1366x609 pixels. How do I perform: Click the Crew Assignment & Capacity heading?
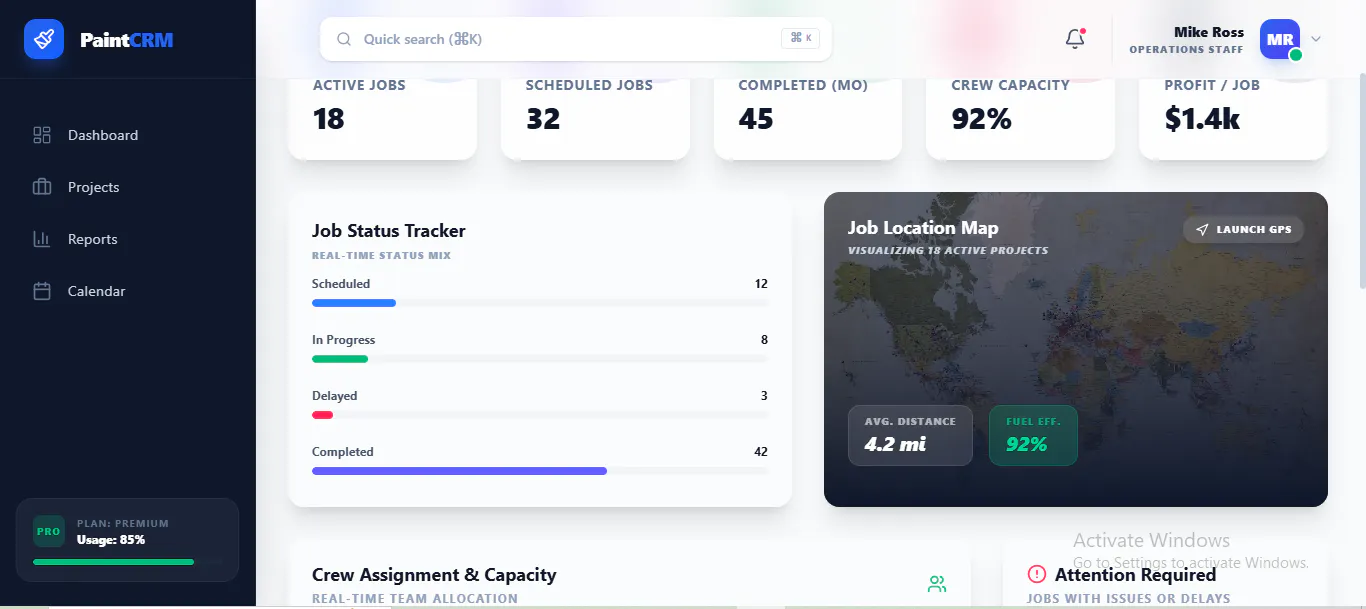click(x=434, y=575)
